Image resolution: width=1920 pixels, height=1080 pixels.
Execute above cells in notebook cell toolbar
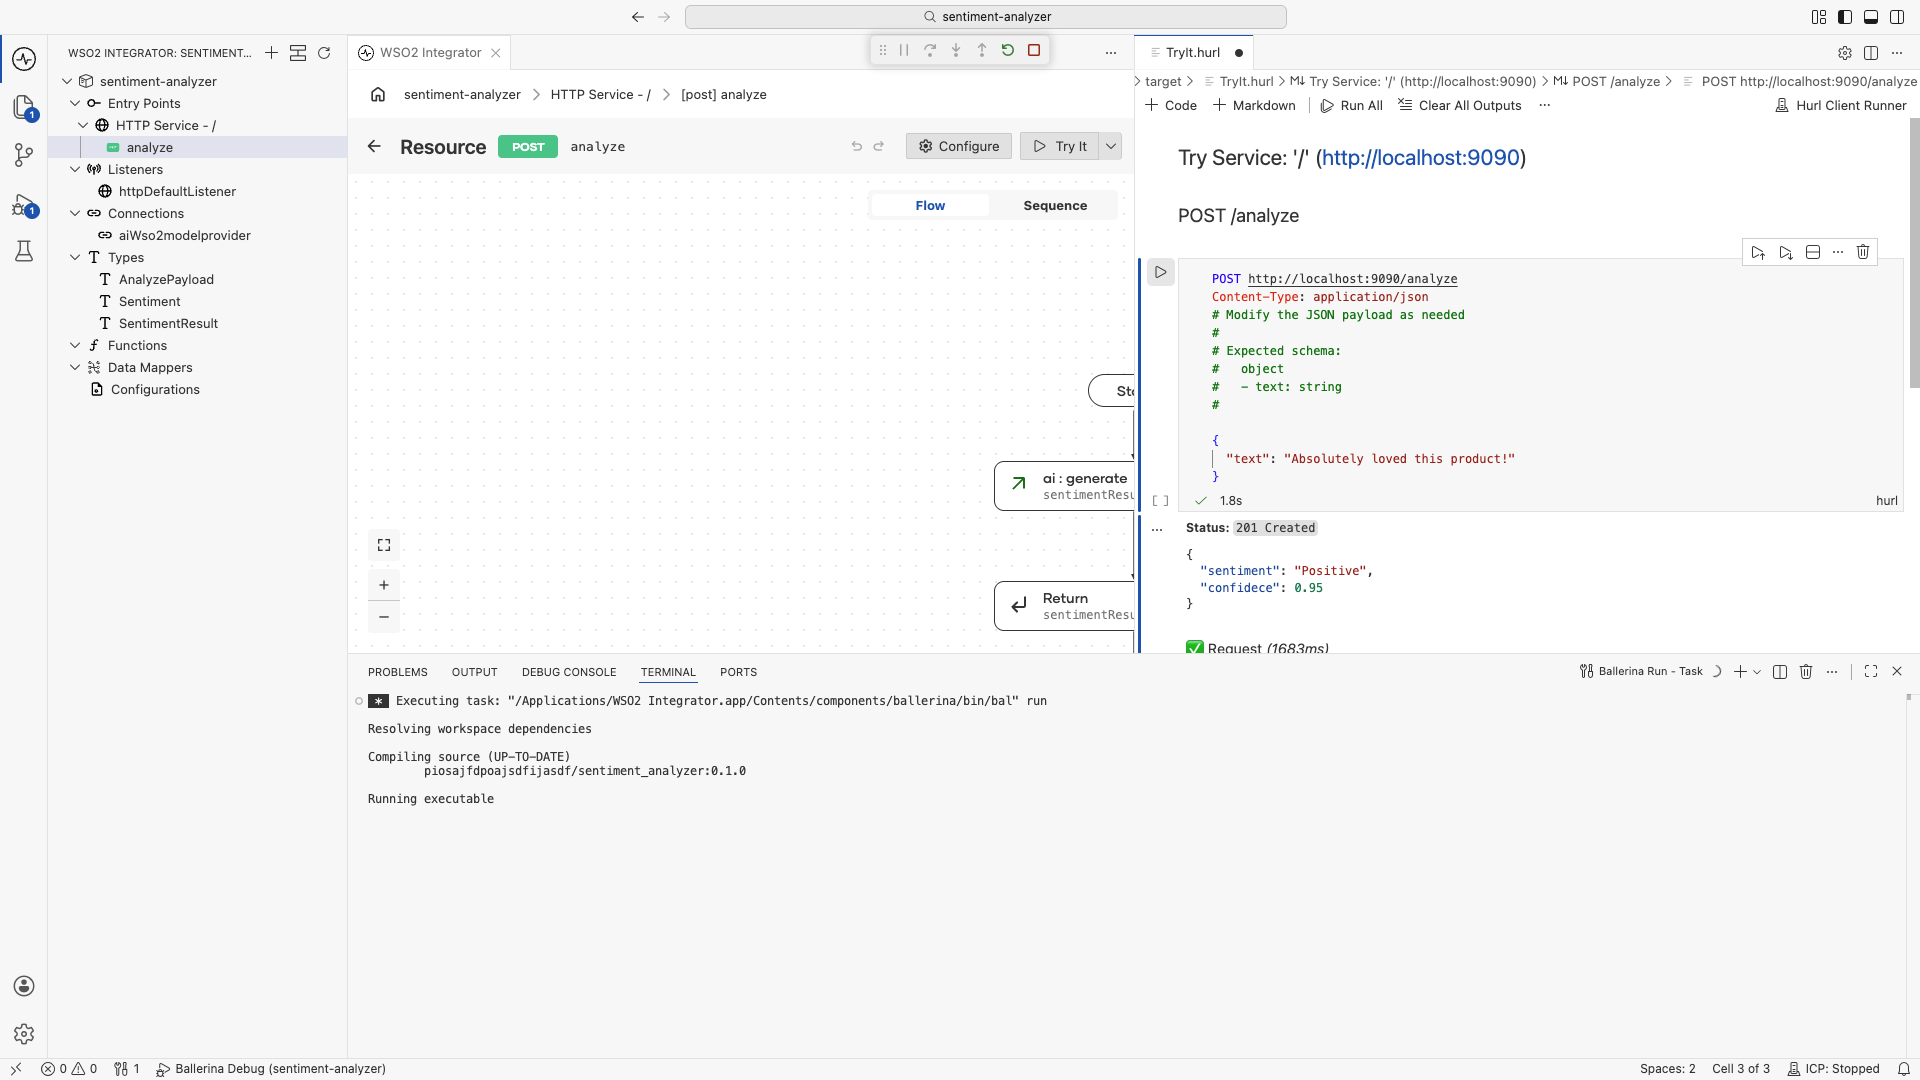point(1758,253)
